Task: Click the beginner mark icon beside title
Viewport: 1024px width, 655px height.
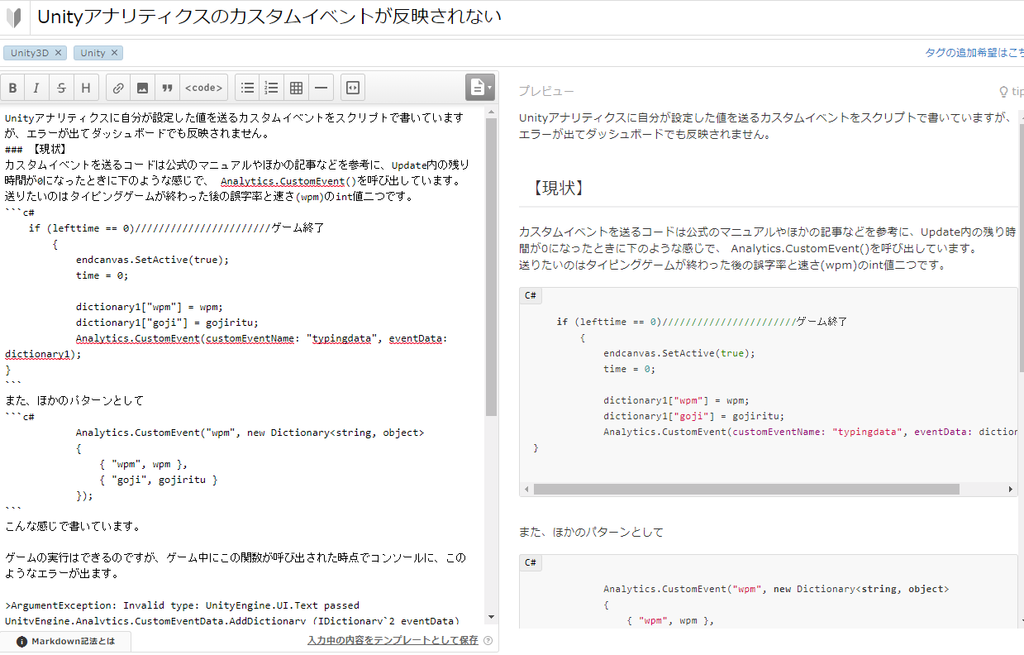Action: [14, 18]
